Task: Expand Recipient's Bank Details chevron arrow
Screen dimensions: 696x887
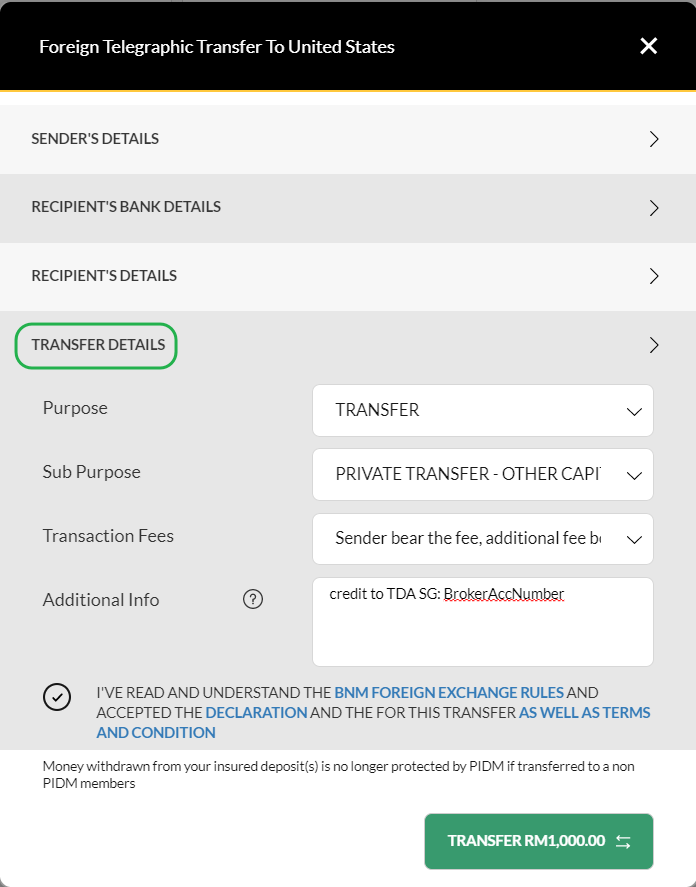Action: pos(654,208)
